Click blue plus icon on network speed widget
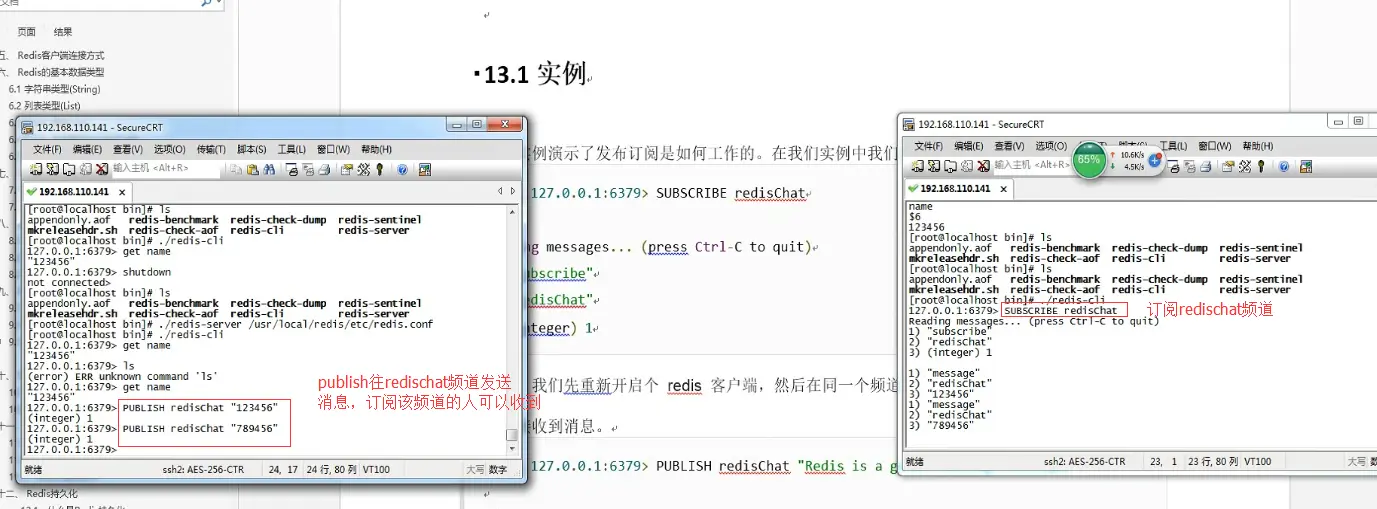 (1155, 160)
